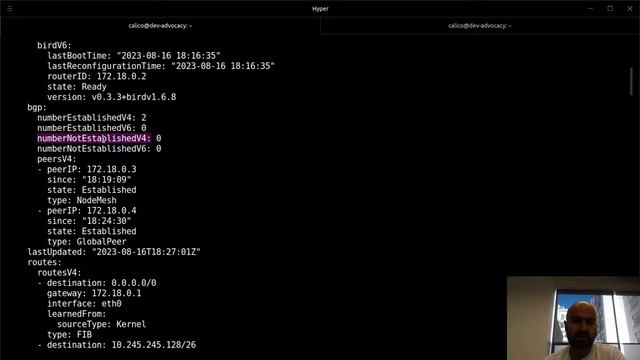The image size is (640, 360).
Task: Close the Hyper window
Action: [630, 9]
